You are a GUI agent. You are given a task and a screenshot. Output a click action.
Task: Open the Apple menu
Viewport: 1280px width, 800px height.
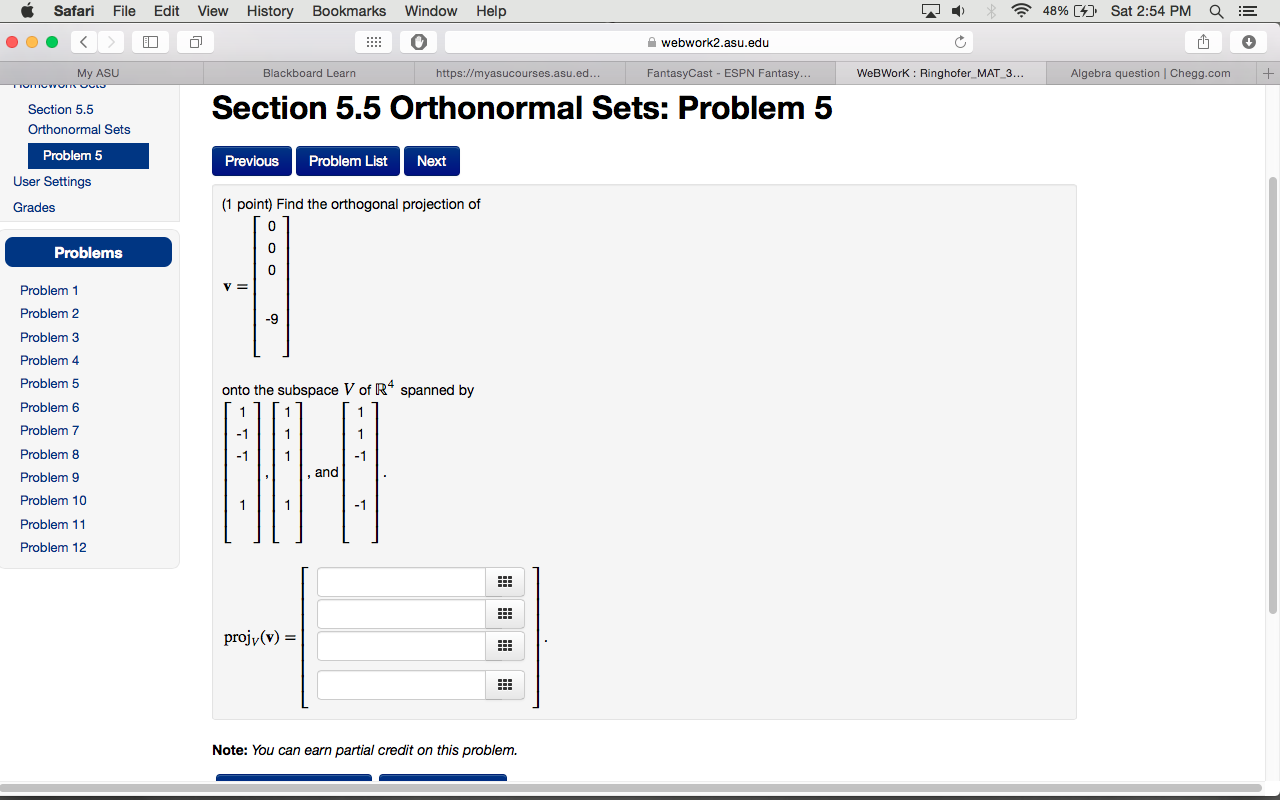click(x=27, y=11)
